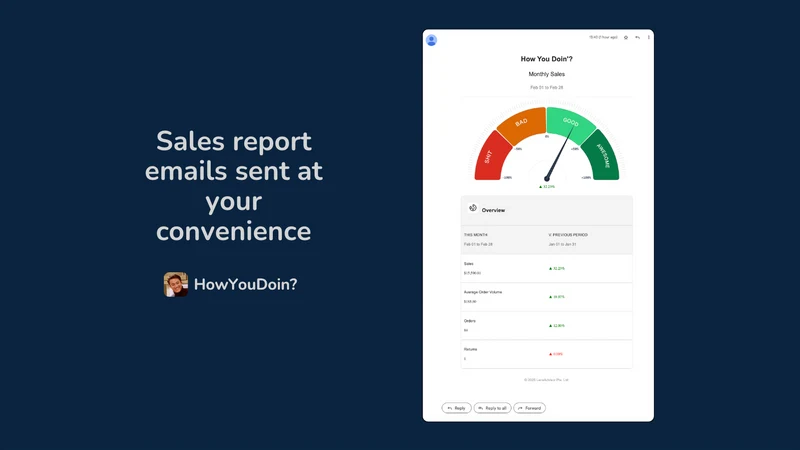This screenshot has height=450, width=800.
Task: Open the three-dot more options menu
Action: (x=648, y=37)
